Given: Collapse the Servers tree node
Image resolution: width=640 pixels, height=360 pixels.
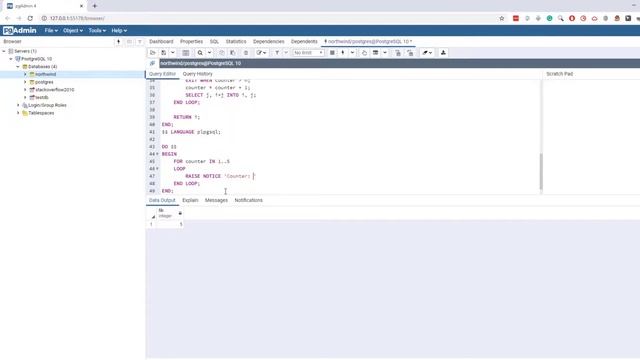Looking at the screenshot, I should point(4,51).
